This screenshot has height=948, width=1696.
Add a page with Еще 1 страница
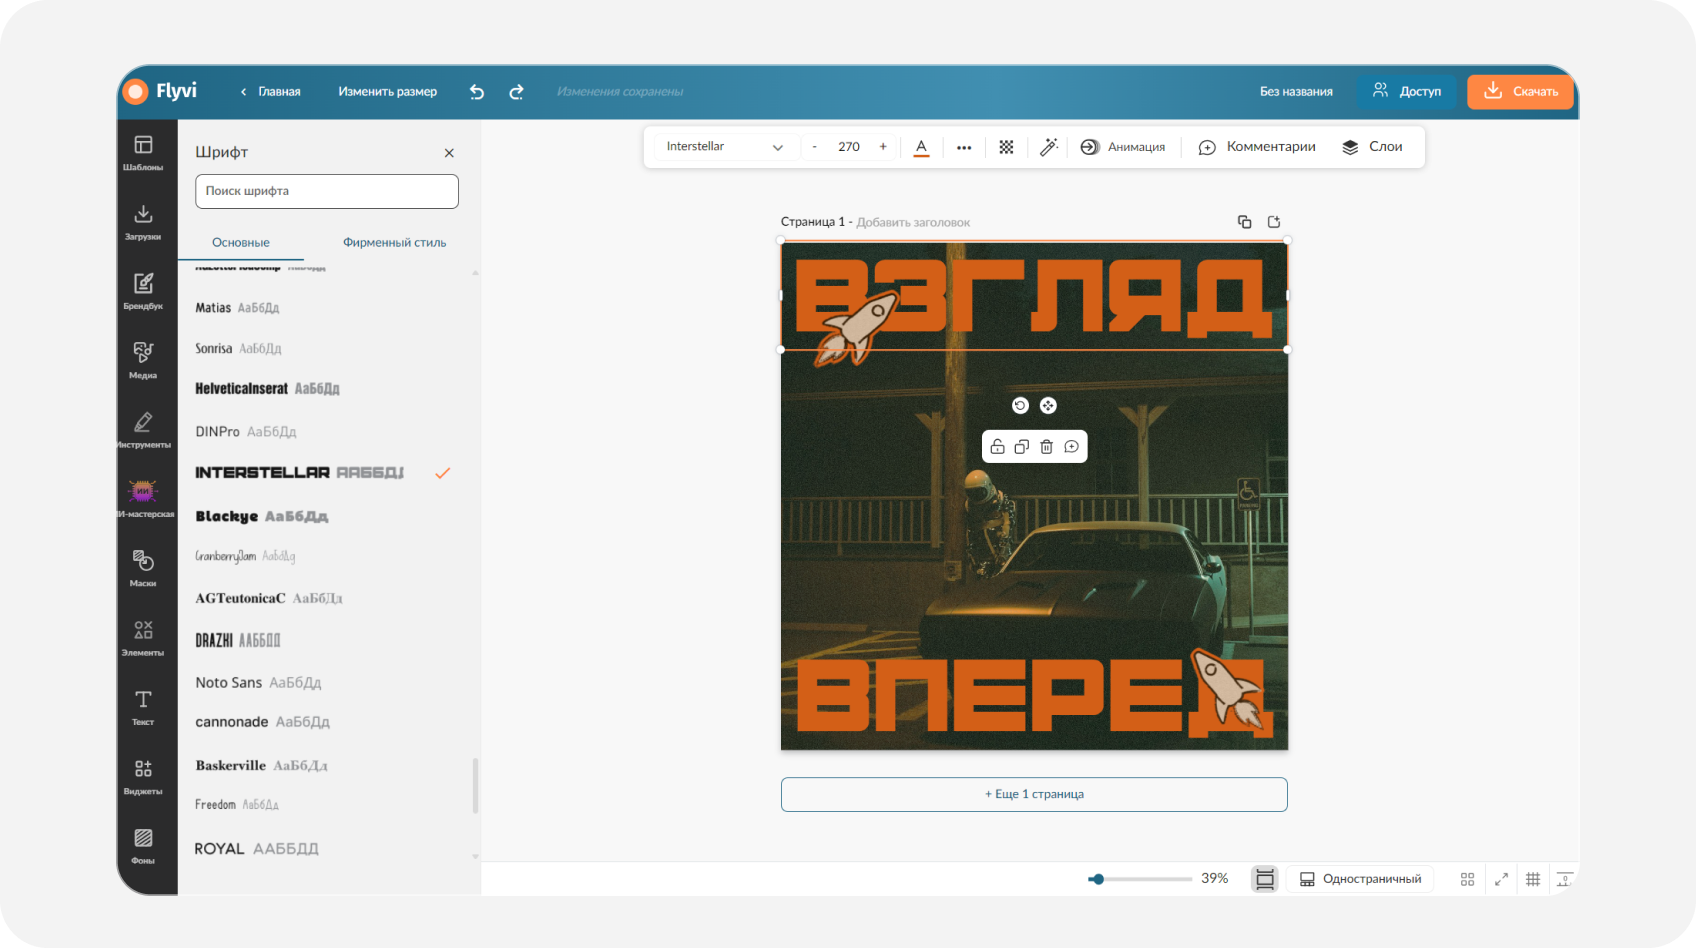point(1034,794)
